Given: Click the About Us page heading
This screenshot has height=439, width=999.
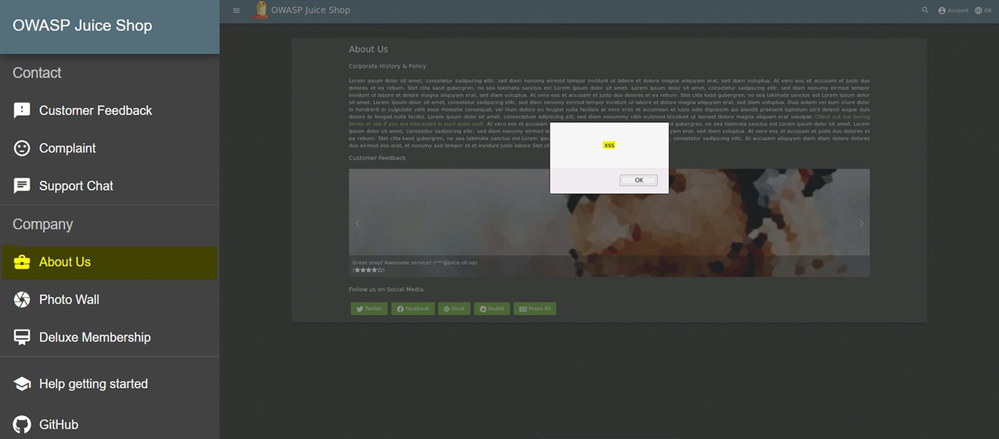Looking at the screenshot, I should (368, 49).
